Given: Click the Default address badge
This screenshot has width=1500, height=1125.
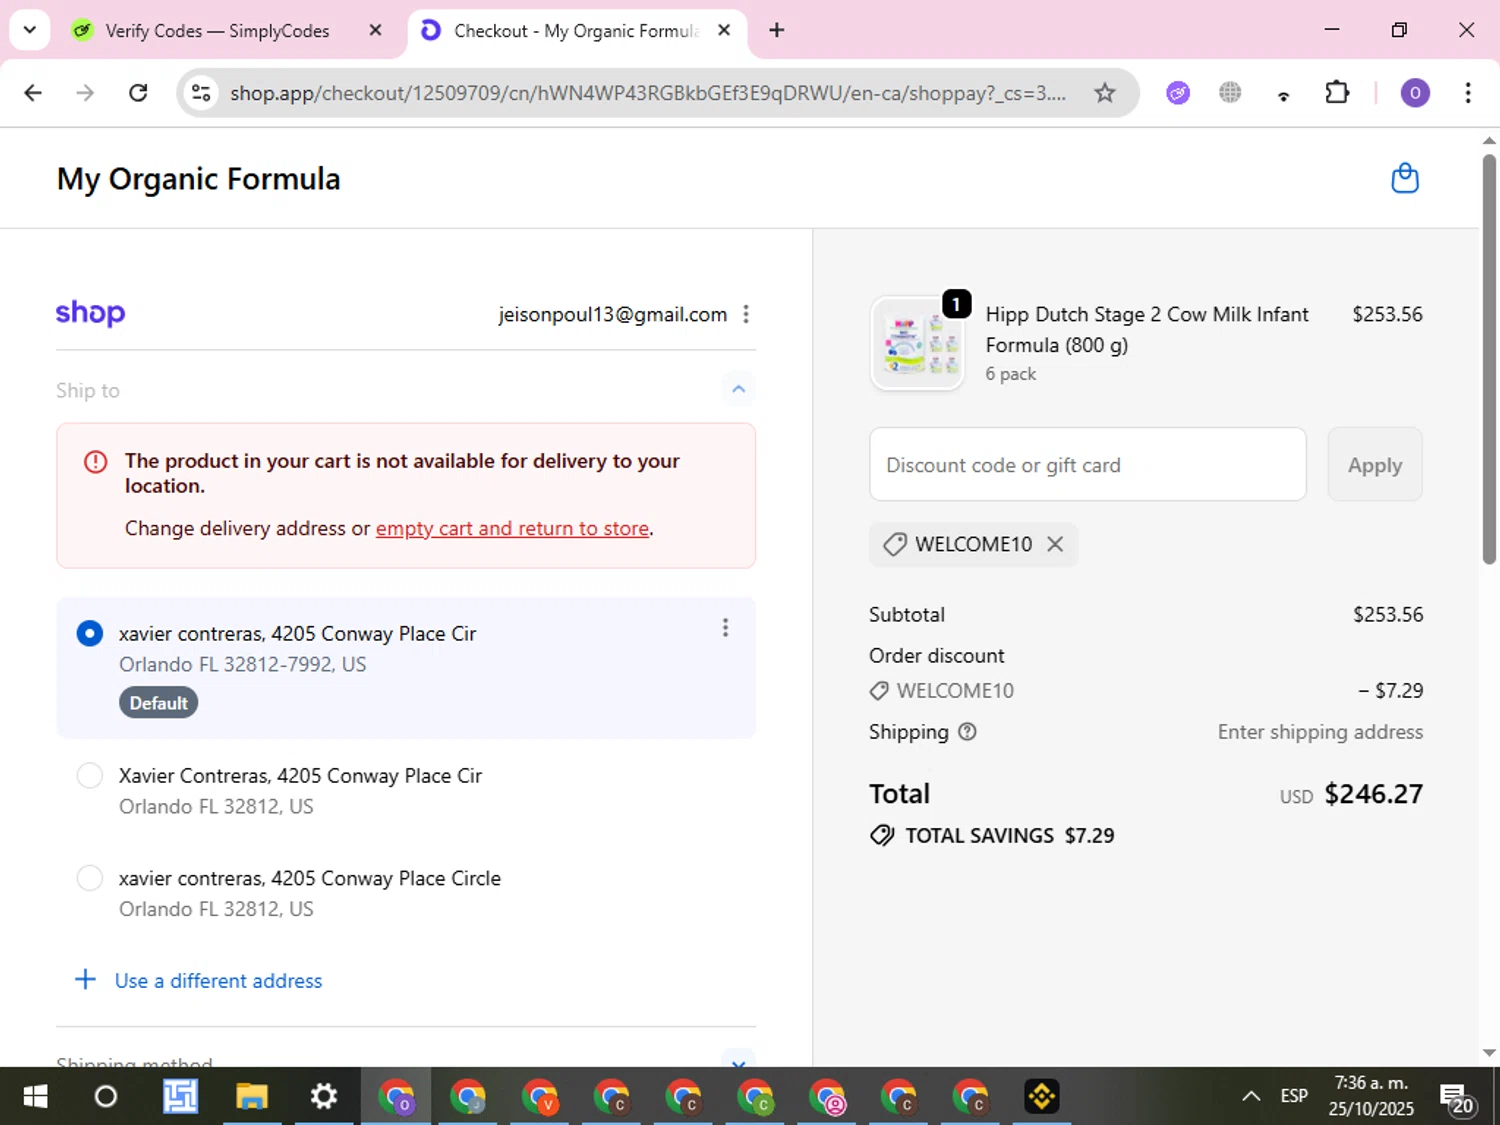Looking at the screenshot, I should coord(158,703).
